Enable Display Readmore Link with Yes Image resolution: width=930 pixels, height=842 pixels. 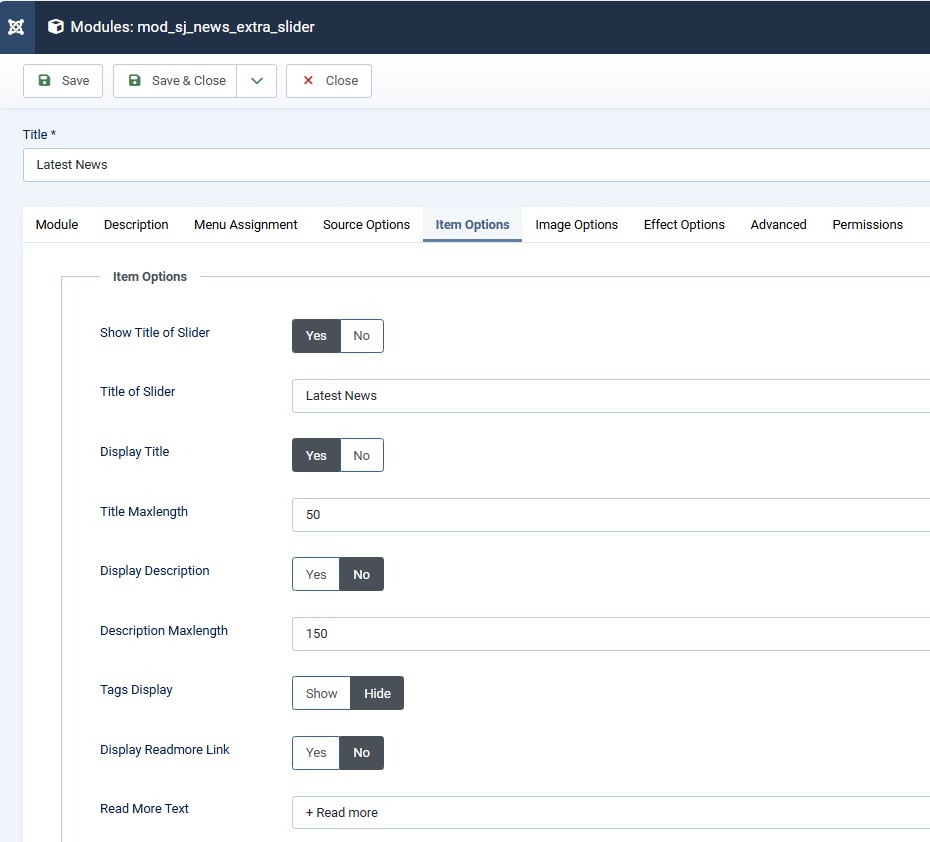316,753
